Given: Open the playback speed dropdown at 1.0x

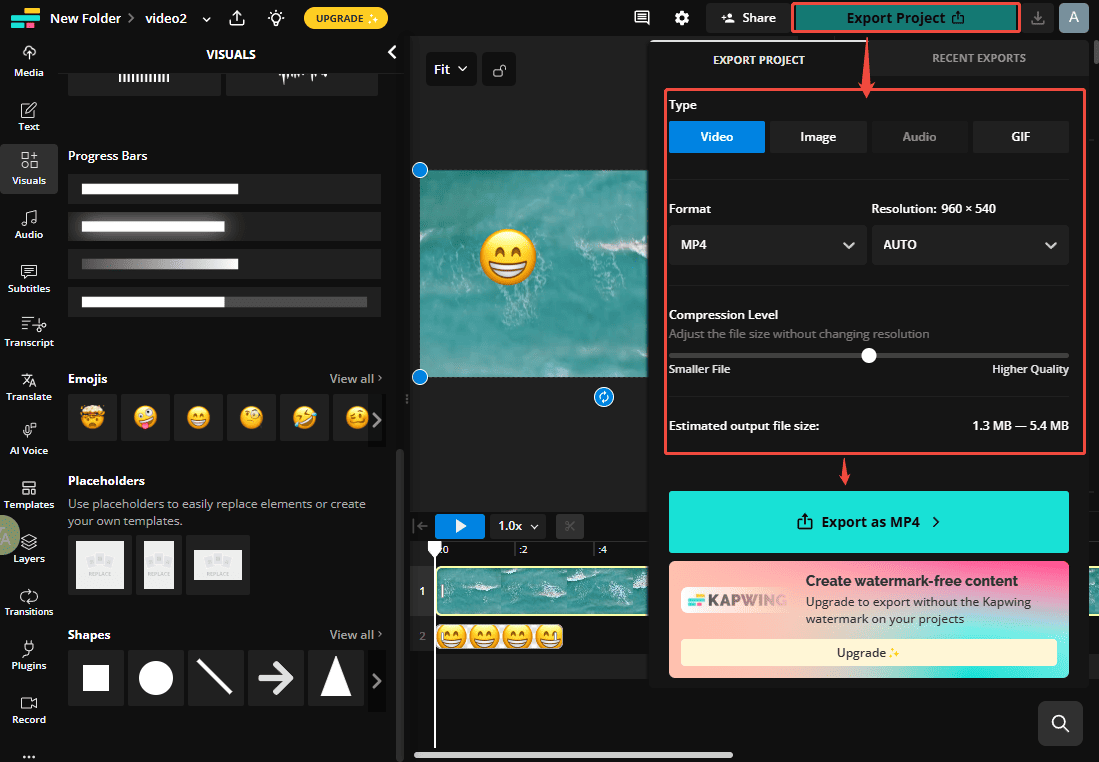Looking at the screenshot, I should (517, 525).
